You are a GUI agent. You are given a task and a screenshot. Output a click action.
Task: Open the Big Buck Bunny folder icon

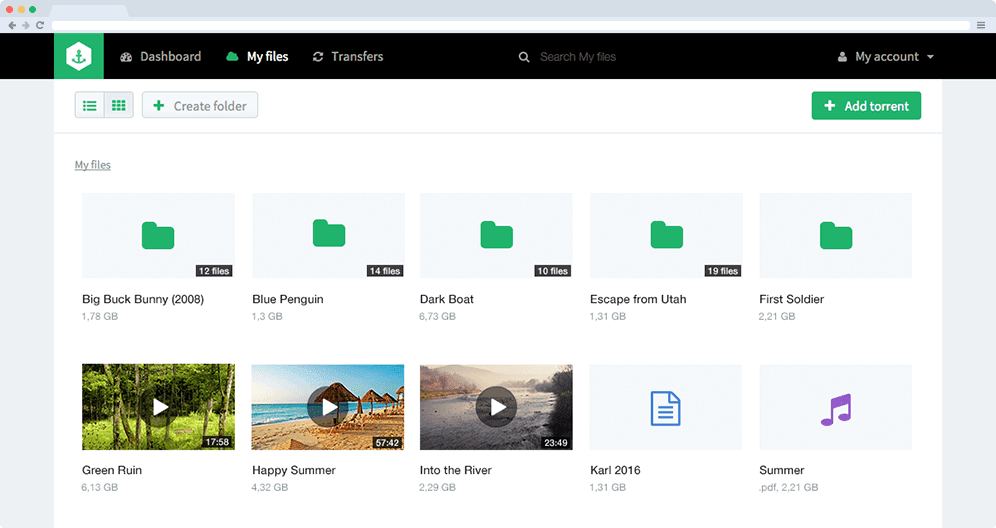coord(158,236)
